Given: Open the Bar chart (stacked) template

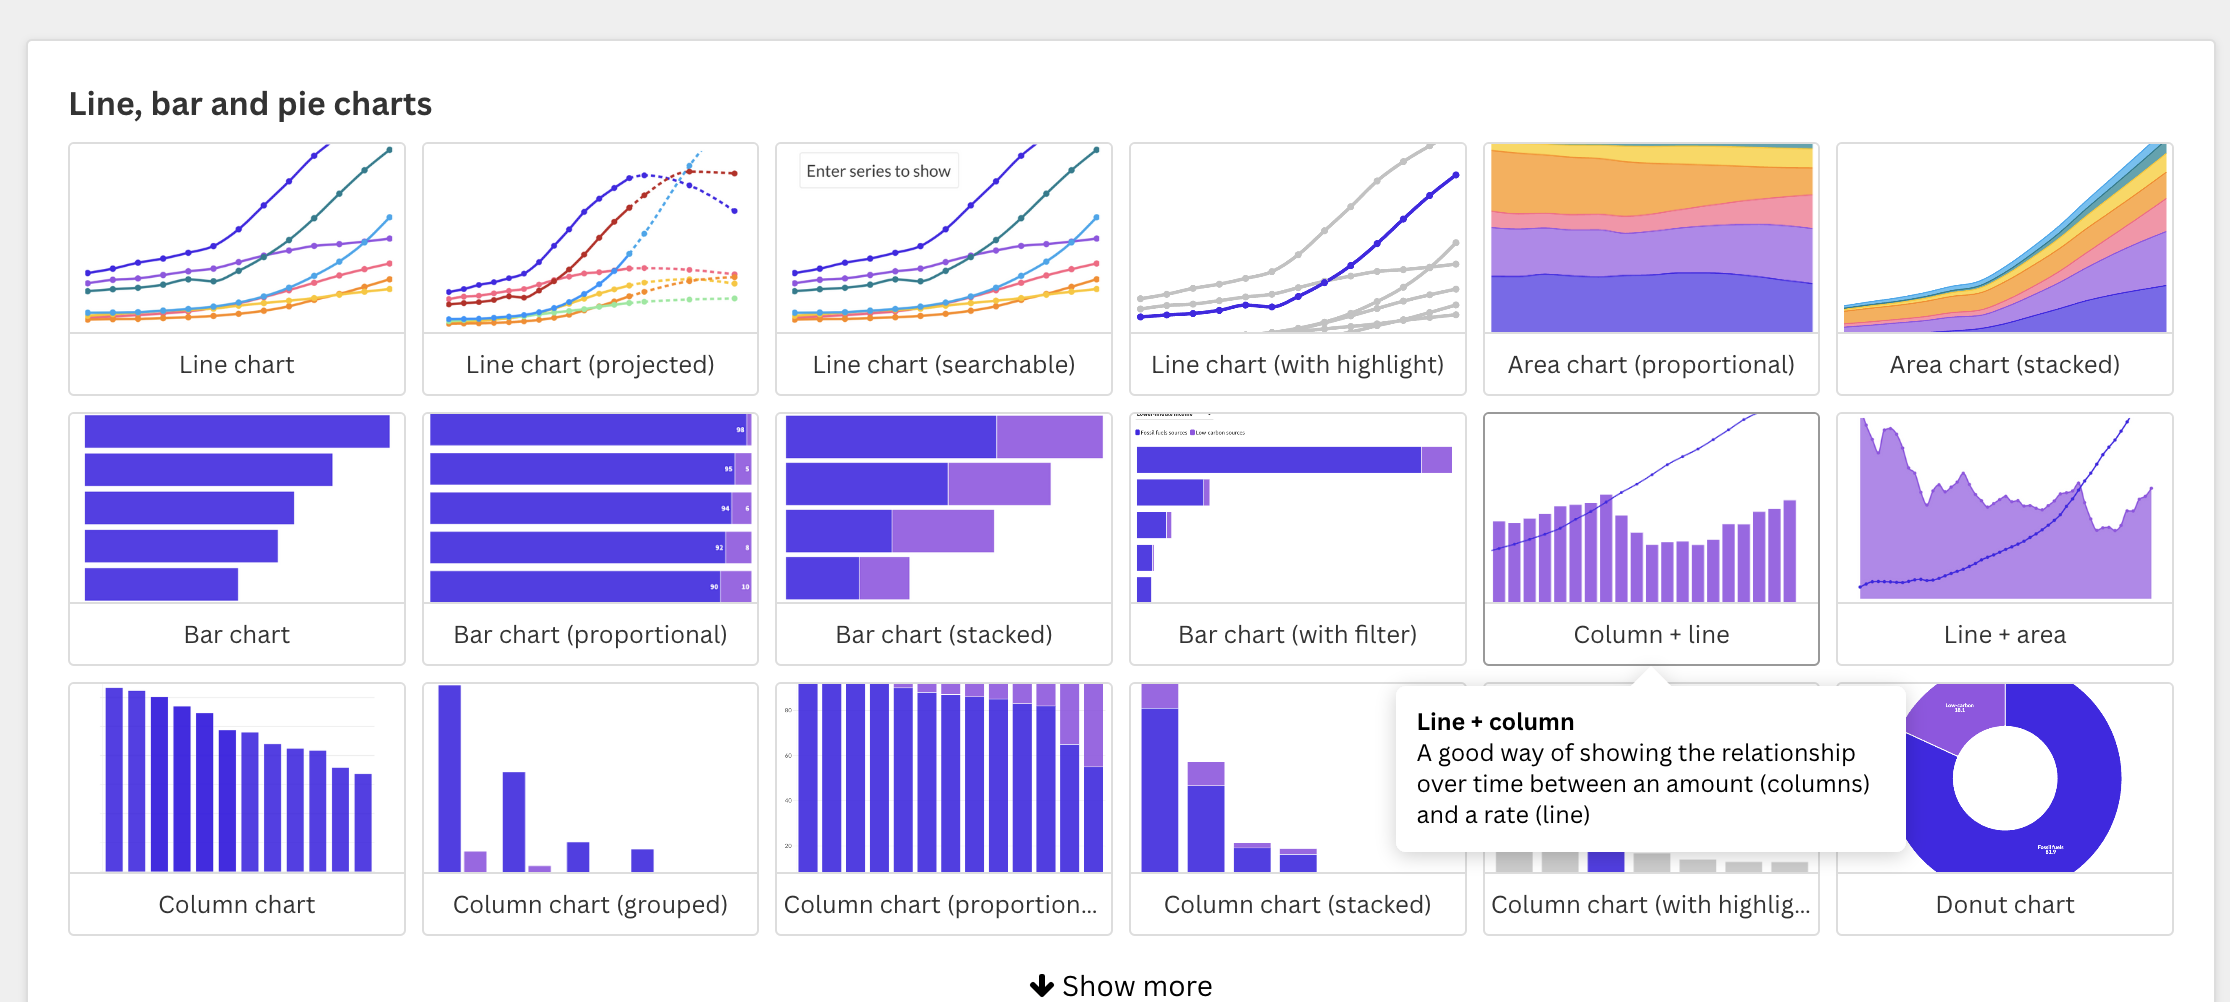Looking at the screenshot, I should coord(943,538).
